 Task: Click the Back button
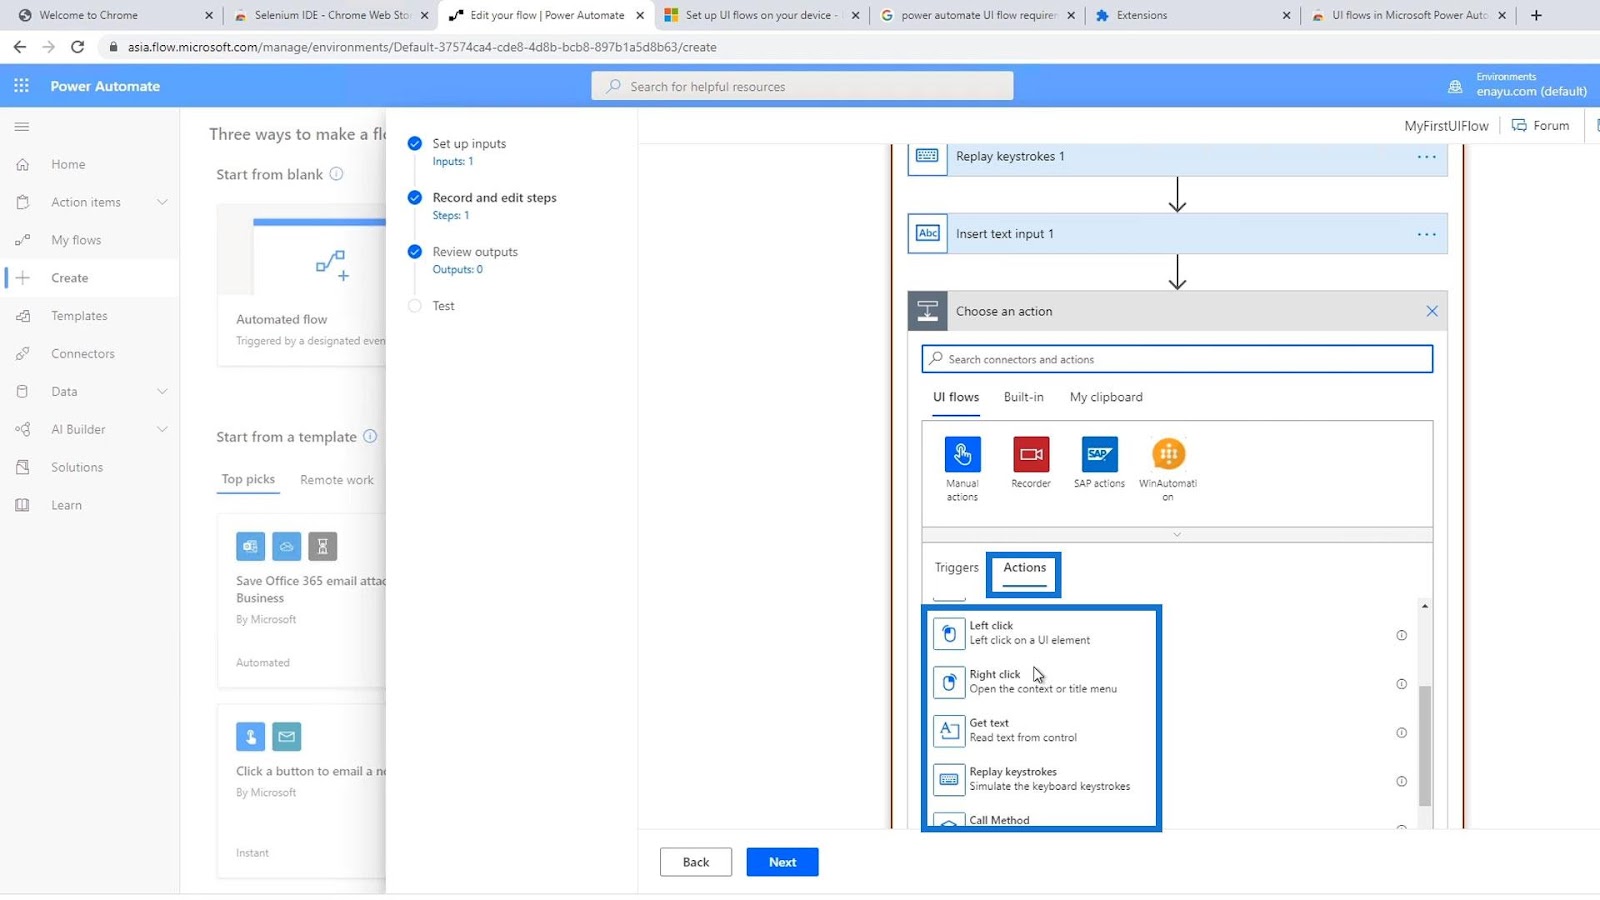695,862
